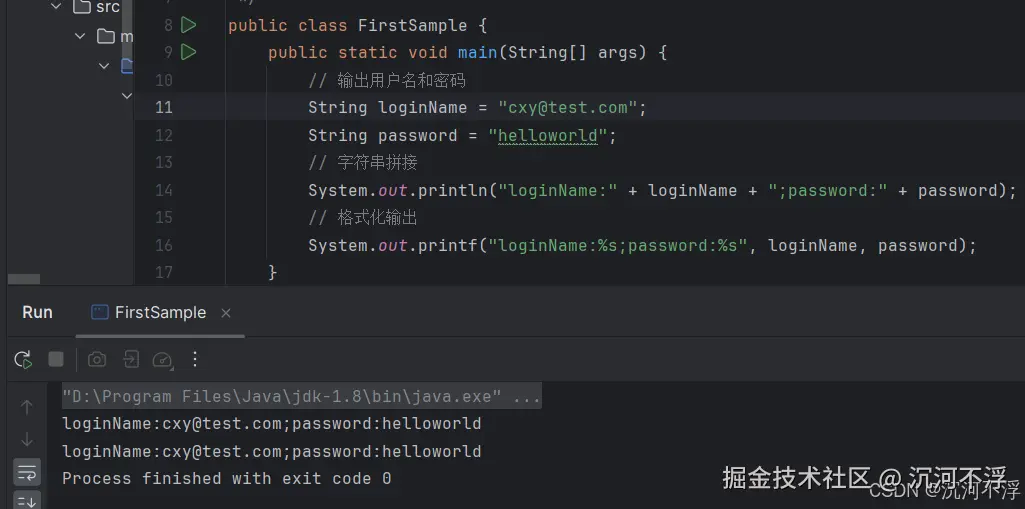Close the FirstSample run tab
This screenshot has width=1025, height=509.
(x=226, y=314)
